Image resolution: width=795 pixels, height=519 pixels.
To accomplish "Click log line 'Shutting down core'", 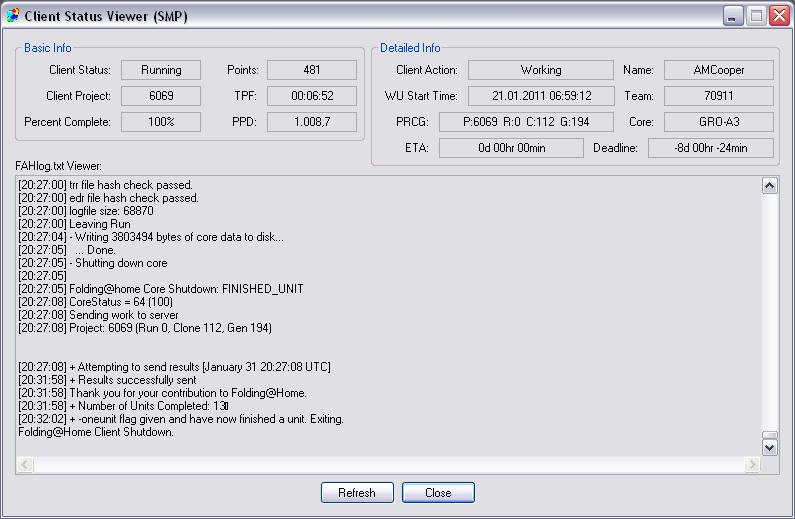I will pos(93,263).
